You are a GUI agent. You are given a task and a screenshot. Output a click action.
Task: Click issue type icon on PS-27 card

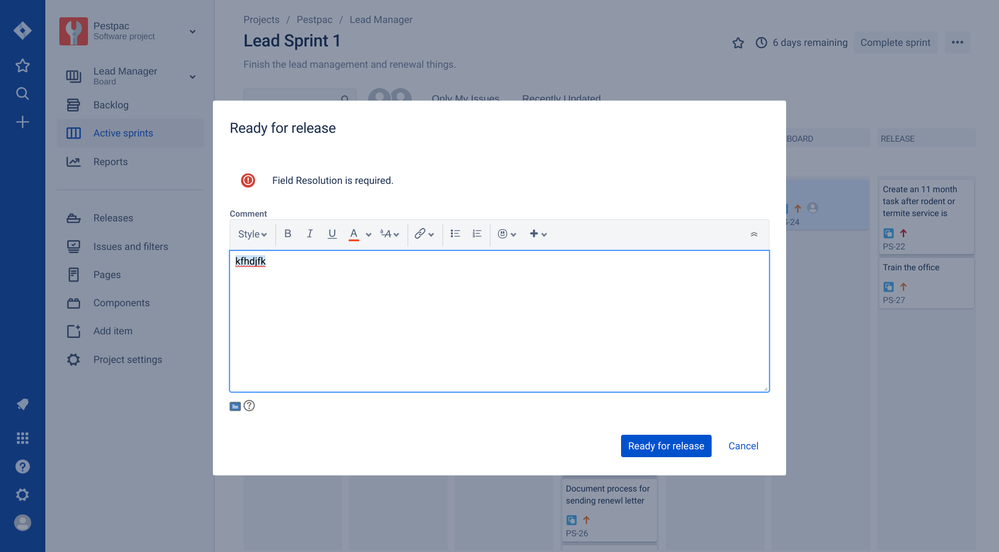(x=888, y=287)
